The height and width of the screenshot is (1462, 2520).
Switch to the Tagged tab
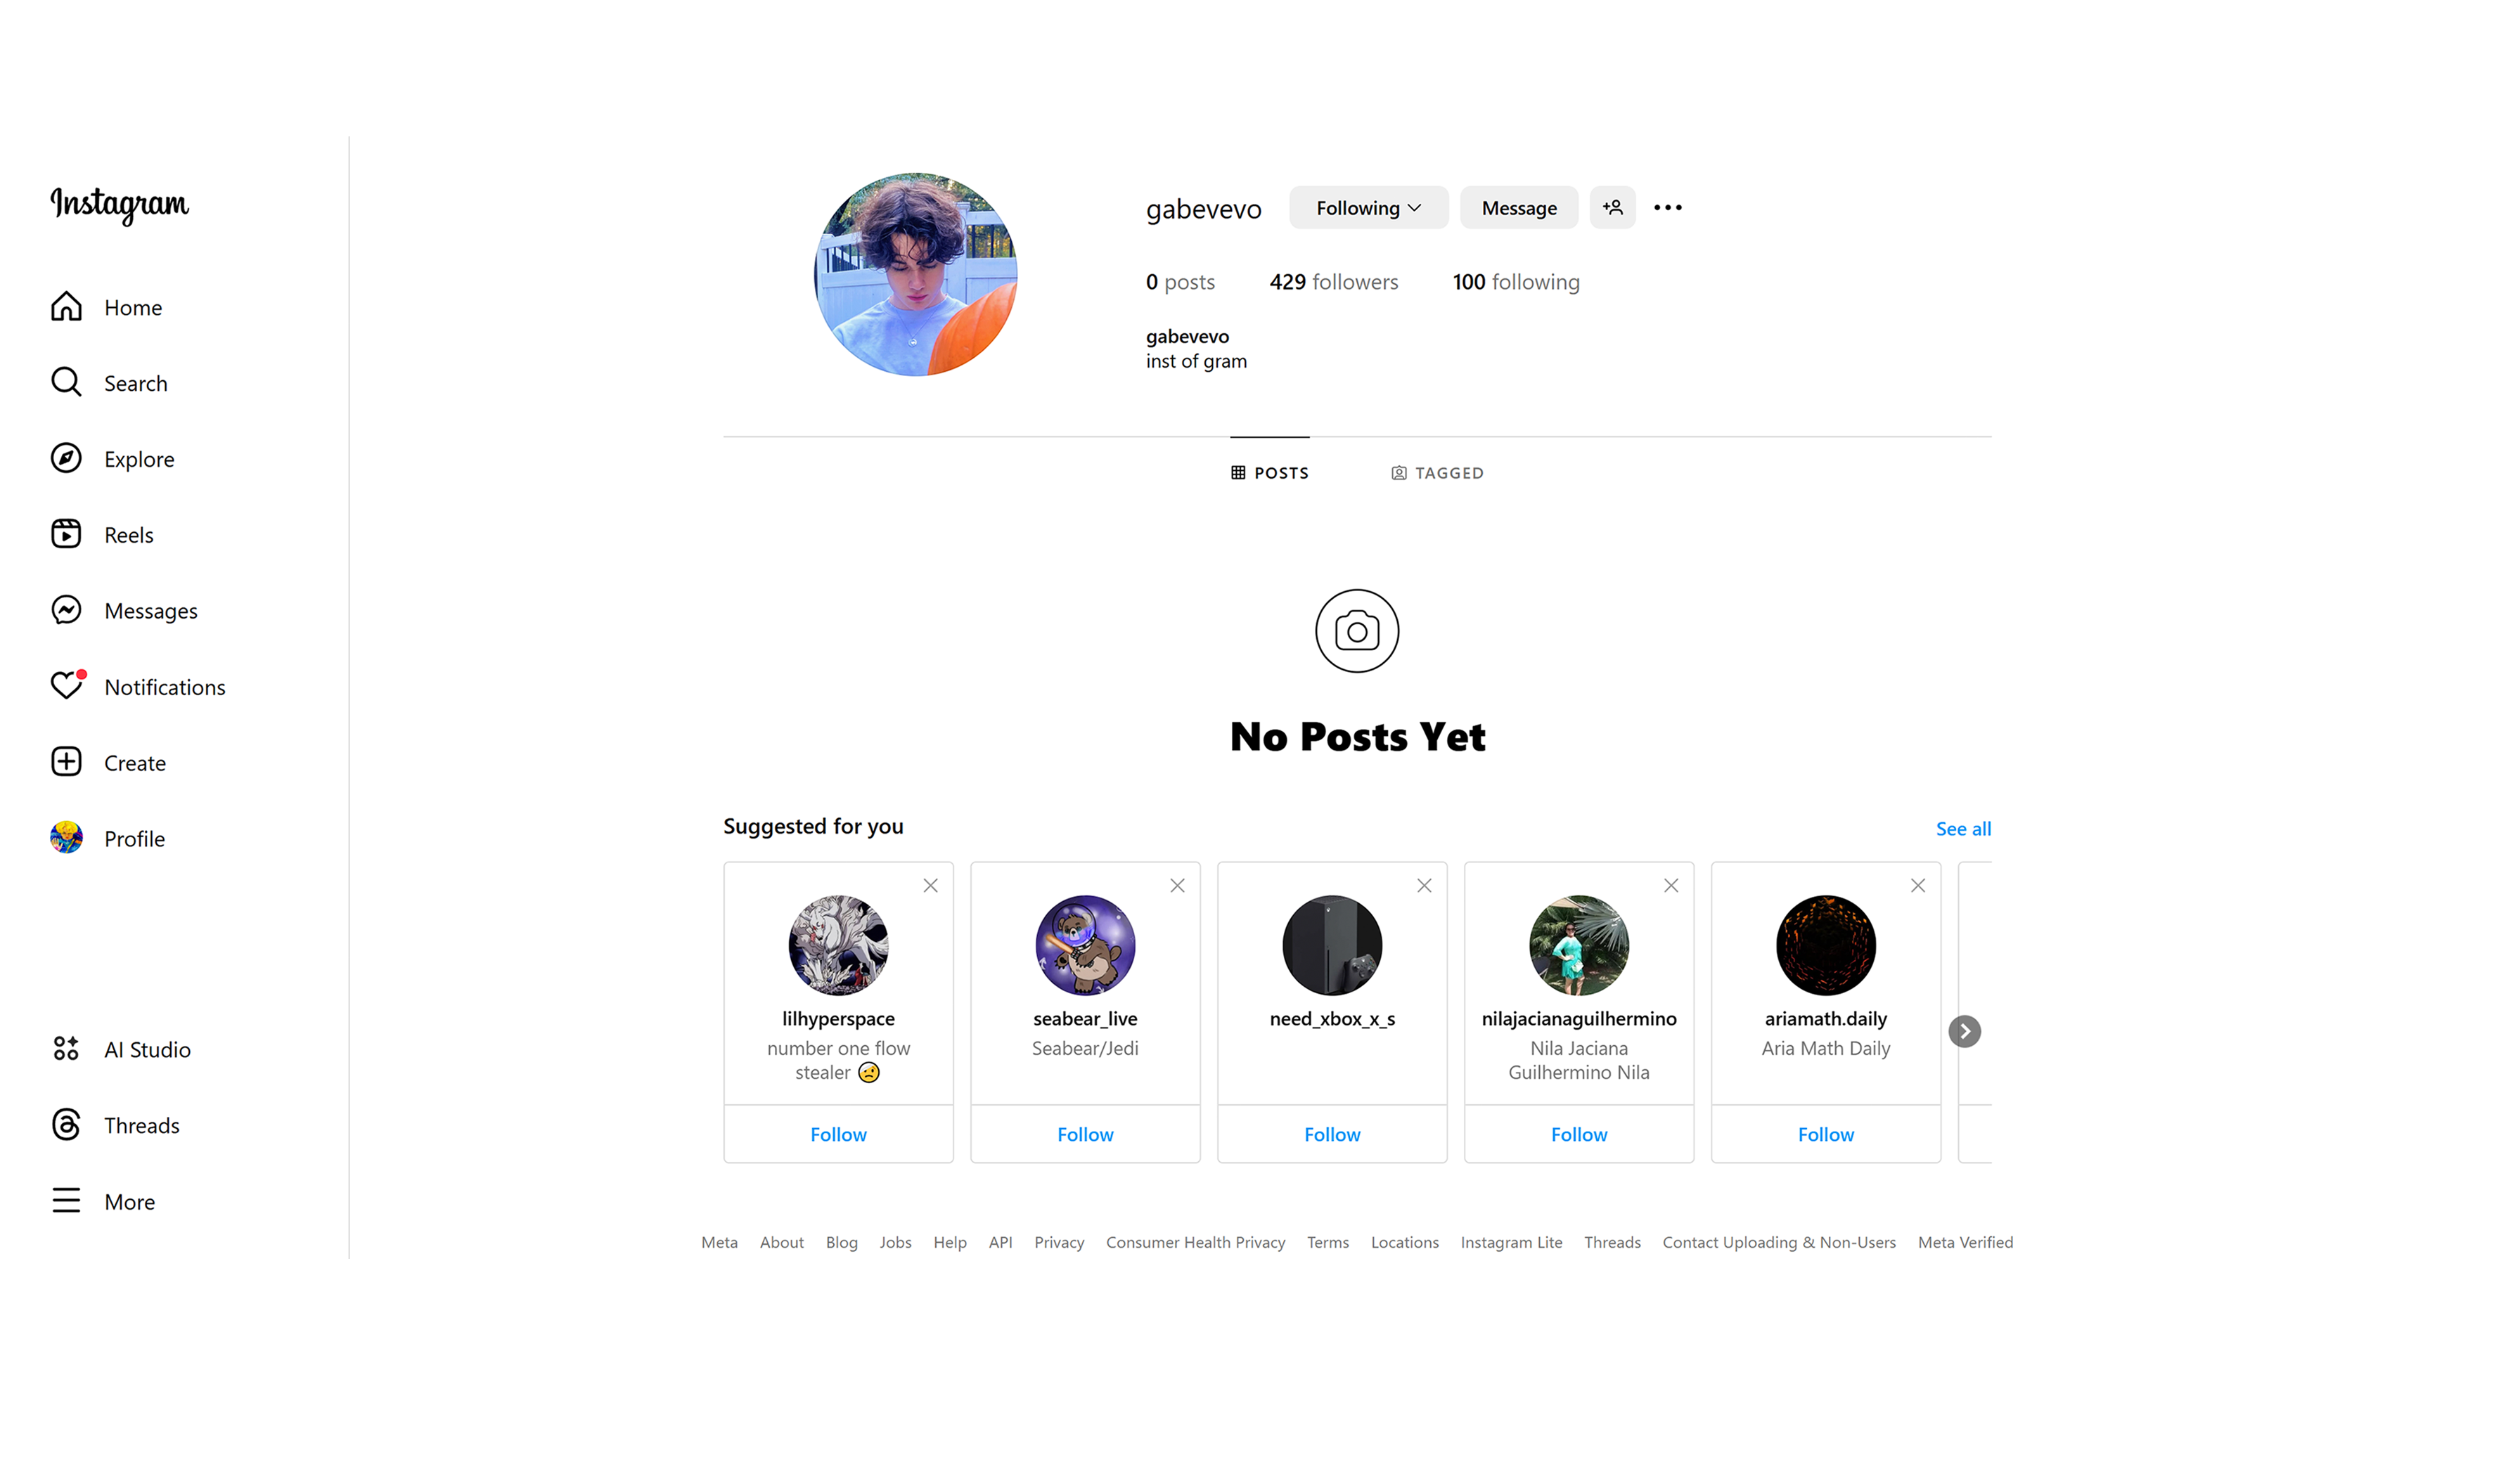(x=1437, y=473)
